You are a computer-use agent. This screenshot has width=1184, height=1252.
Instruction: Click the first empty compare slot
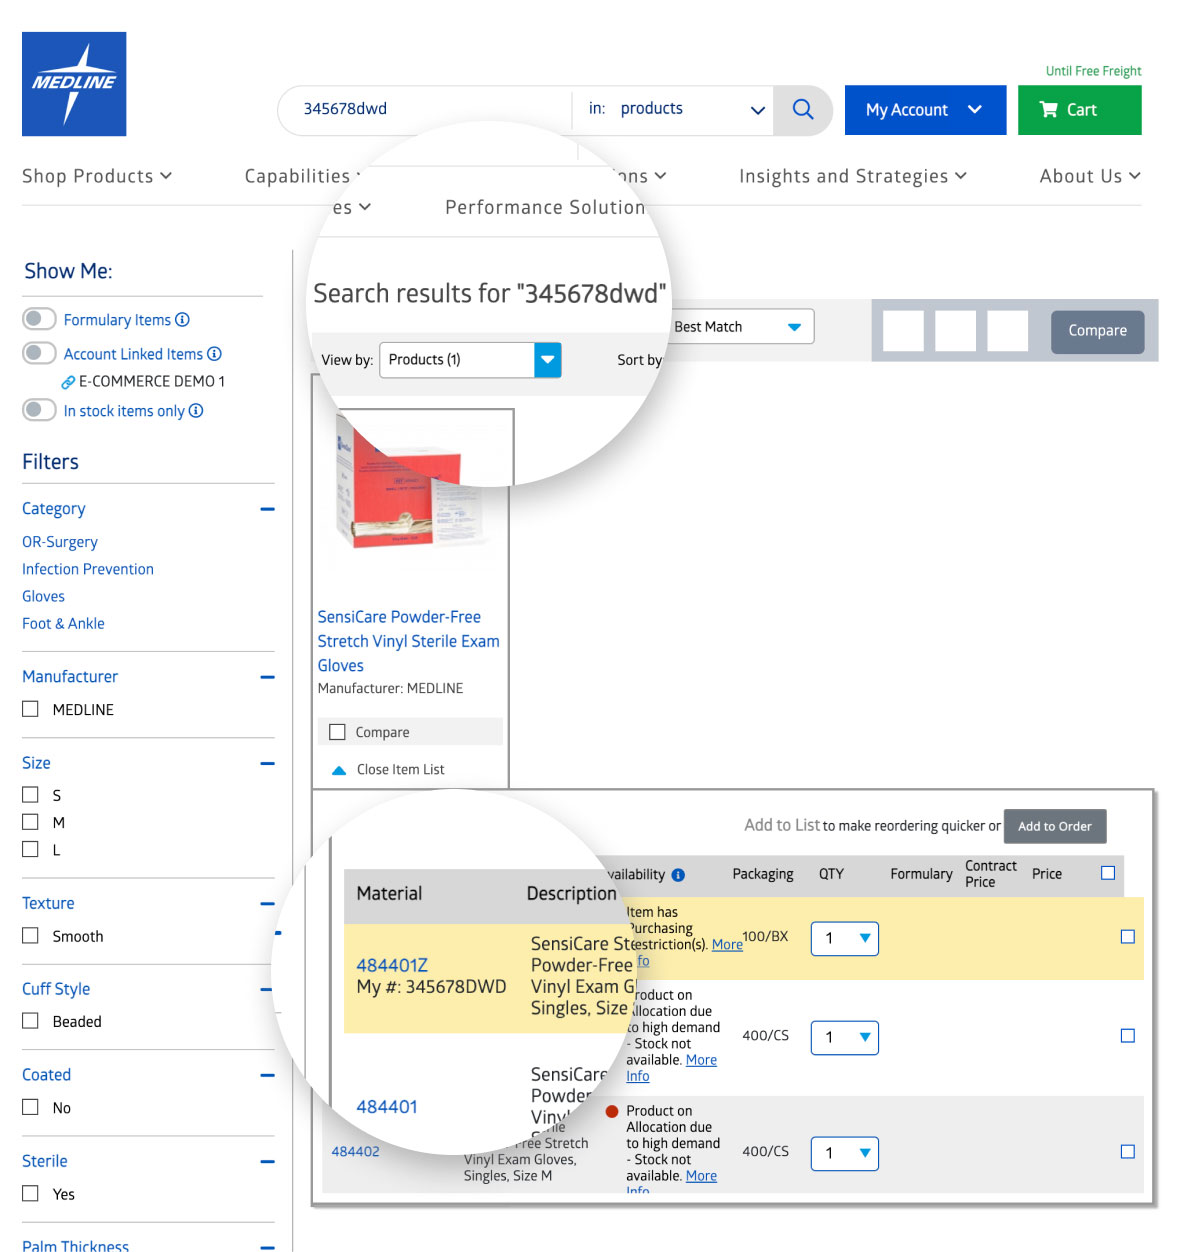[903, 331]
